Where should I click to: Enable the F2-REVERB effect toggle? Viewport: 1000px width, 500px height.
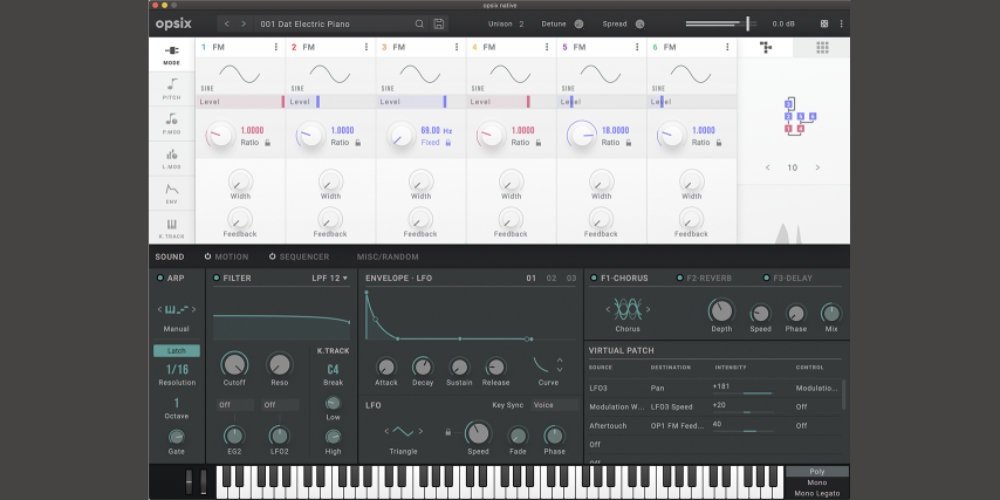(x=680, y=278)
